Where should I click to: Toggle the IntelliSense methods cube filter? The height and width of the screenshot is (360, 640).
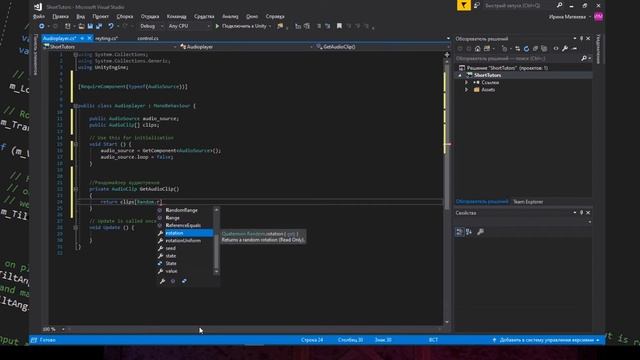[x=173, y=281]
